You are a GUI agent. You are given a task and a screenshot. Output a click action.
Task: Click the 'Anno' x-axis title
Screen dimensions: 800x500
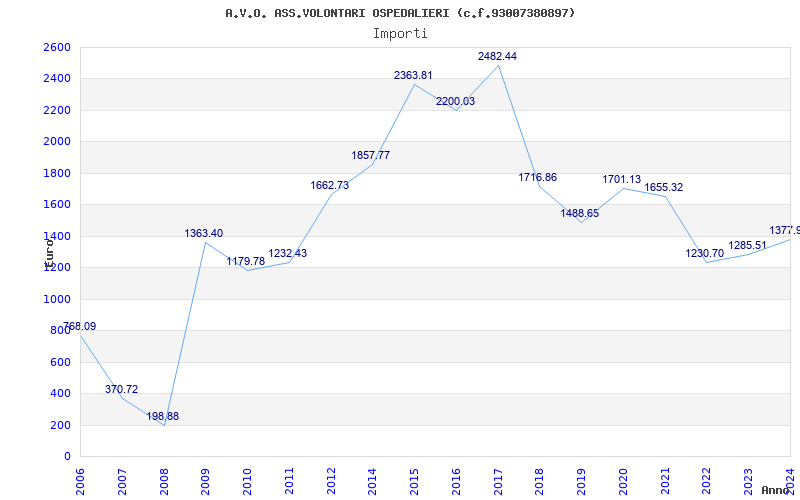click(x=774, y=490)
